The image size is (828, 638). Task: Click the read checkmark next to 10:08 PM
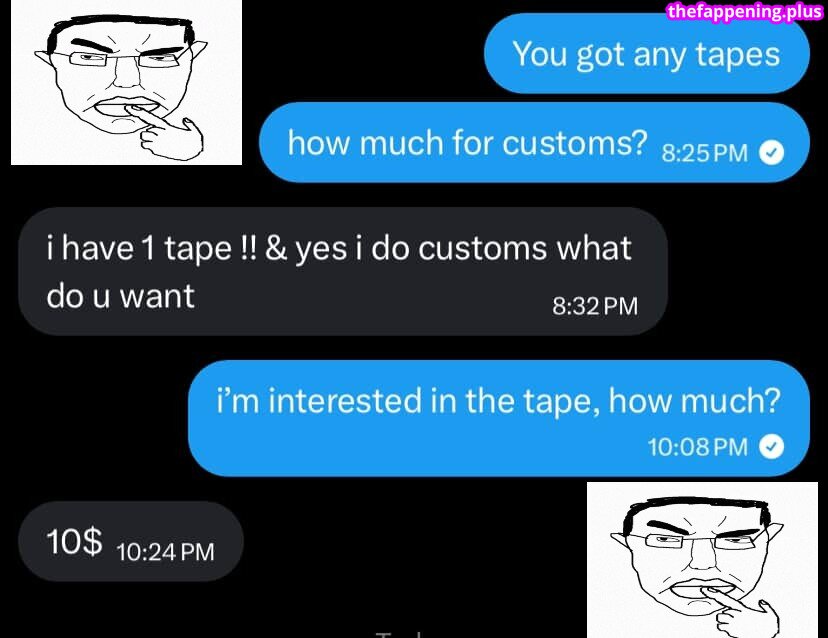tap(771, 447)
